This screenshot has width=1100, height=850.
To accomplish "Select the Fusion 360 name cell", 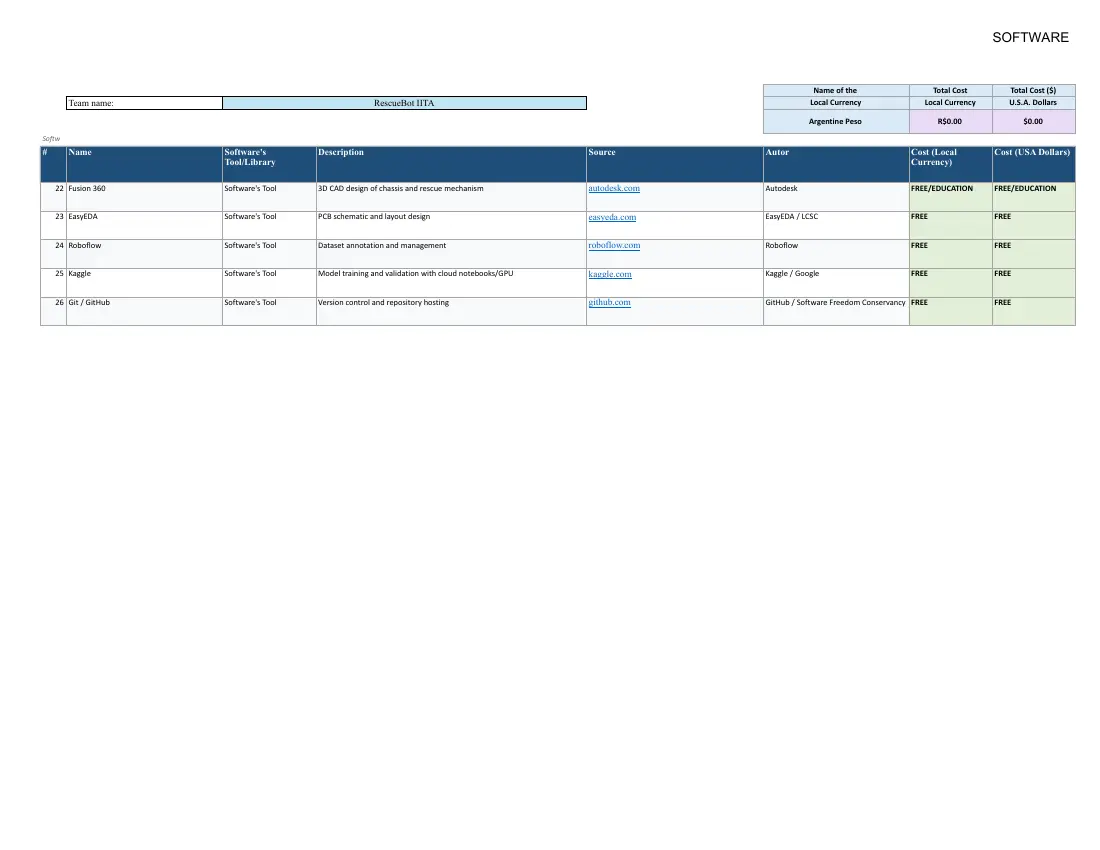I will [x=145, y=197].
